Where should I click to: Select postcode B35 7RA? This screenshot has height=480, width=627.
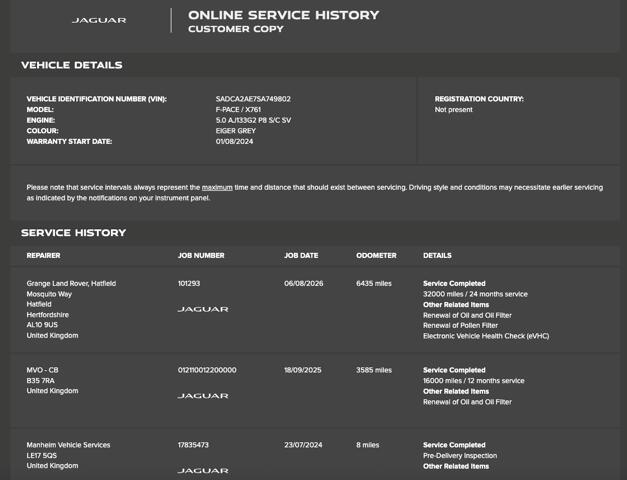point(40,380)
